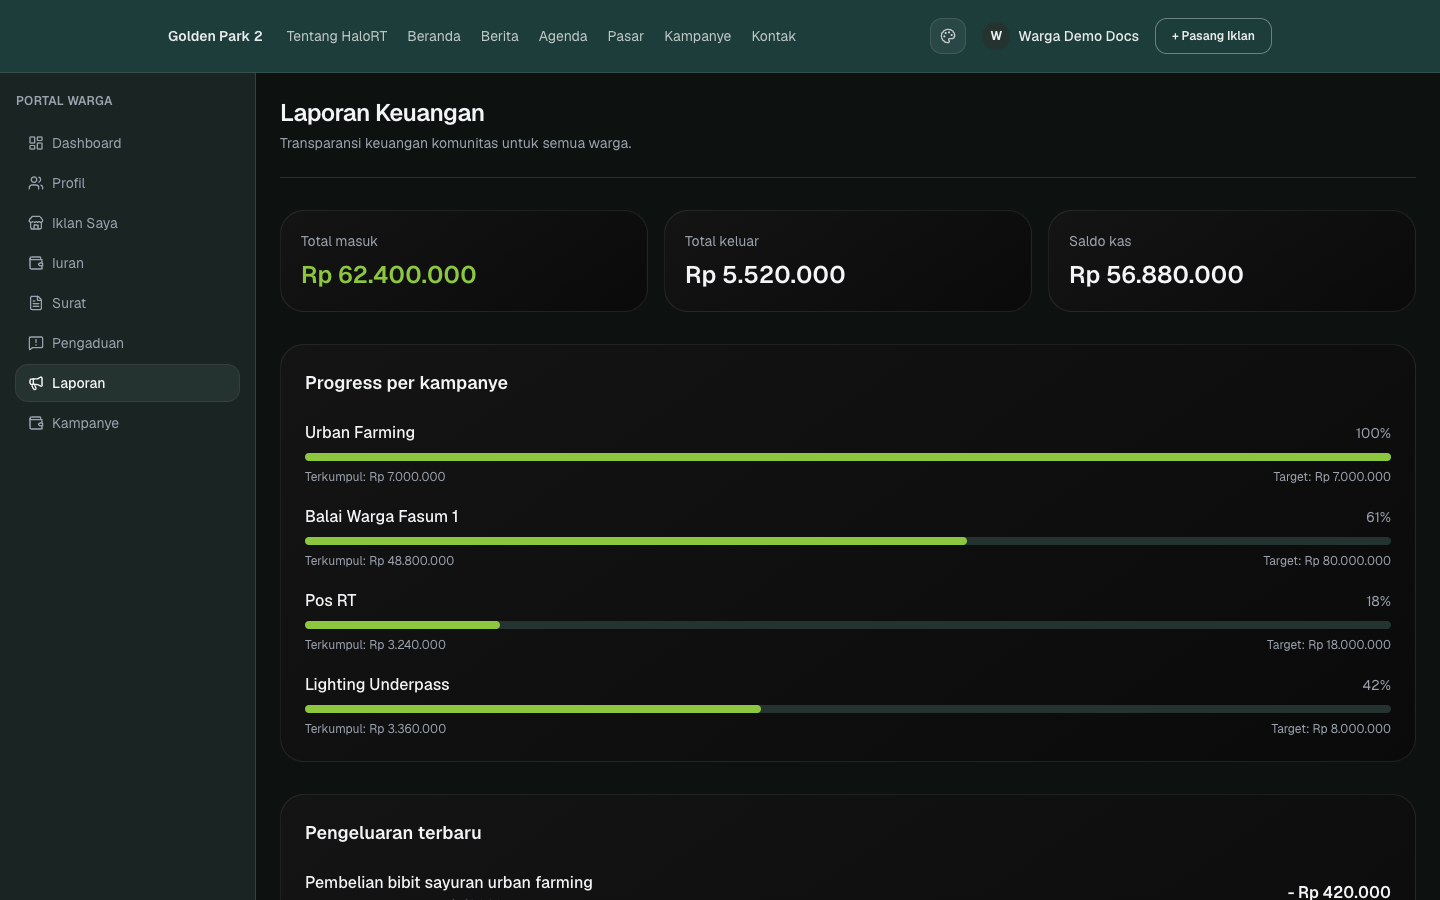
Task: Click the sidebar Kampanye wallet icon
Action: (36, 423)
